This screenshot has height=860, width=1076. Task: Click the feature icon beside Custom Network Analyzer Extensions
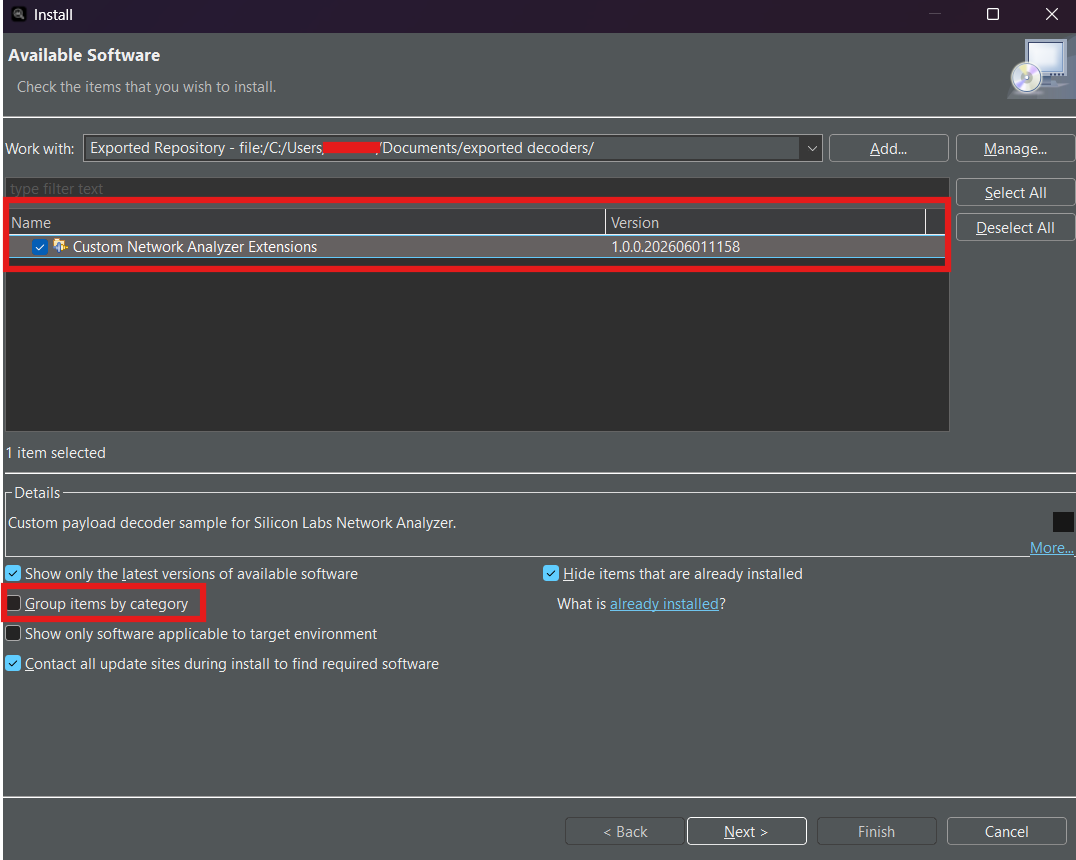(60, 246)
